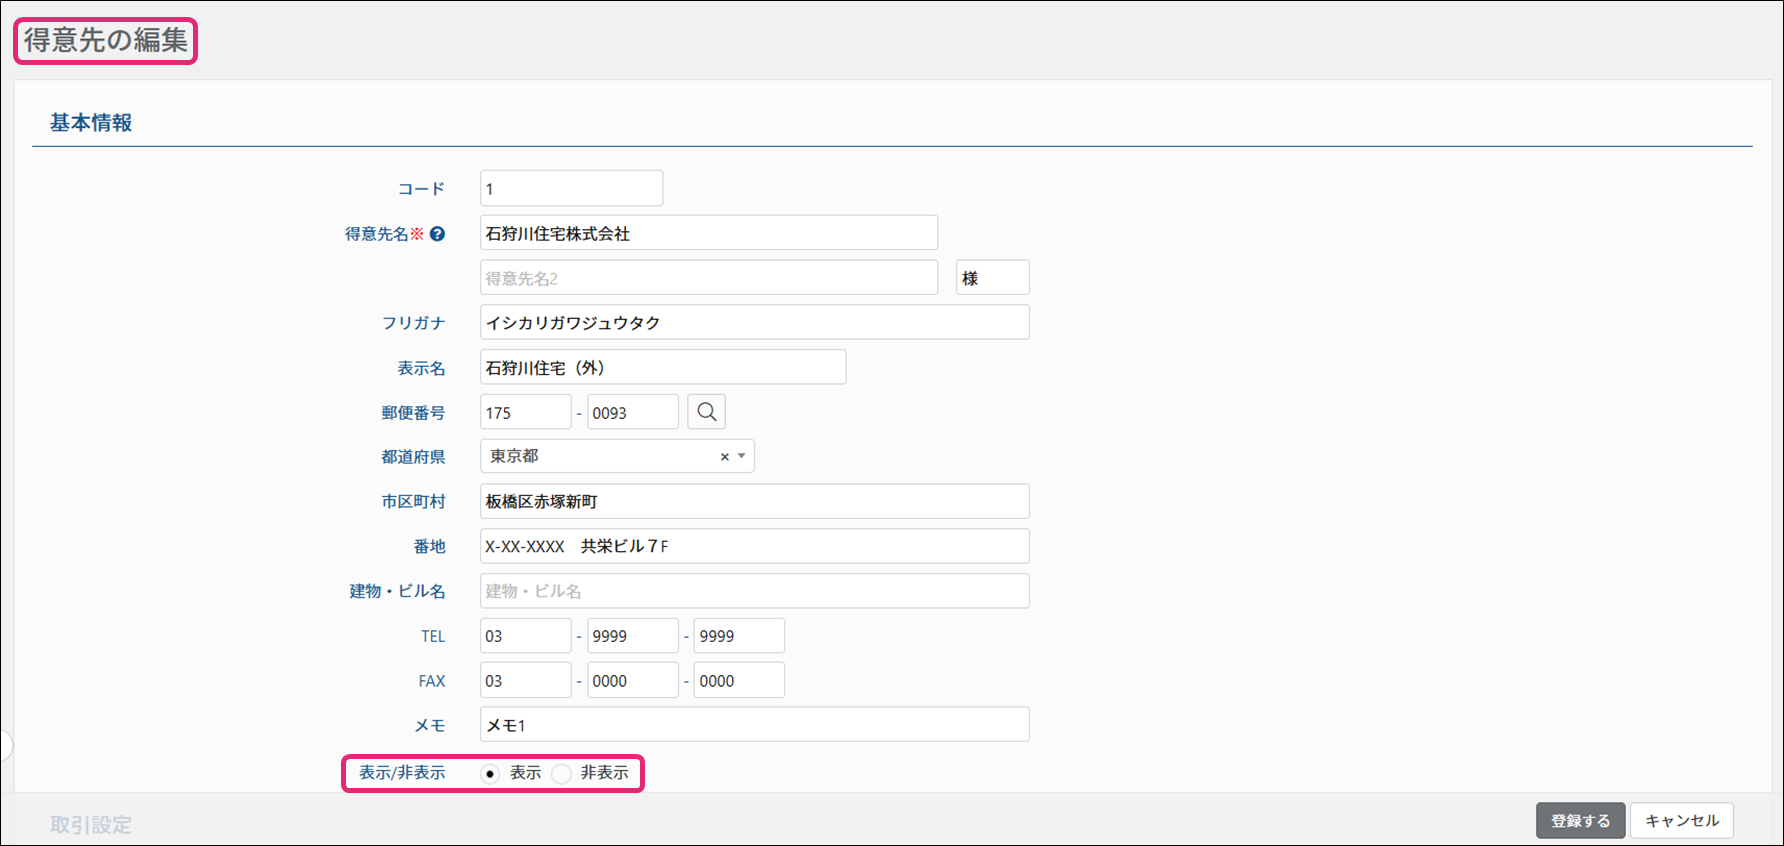Screen dimensions: 1784x846
Task: Focus the 得意先名2 placeholder field
Action: pyautogui.click(x=708, y=278)
